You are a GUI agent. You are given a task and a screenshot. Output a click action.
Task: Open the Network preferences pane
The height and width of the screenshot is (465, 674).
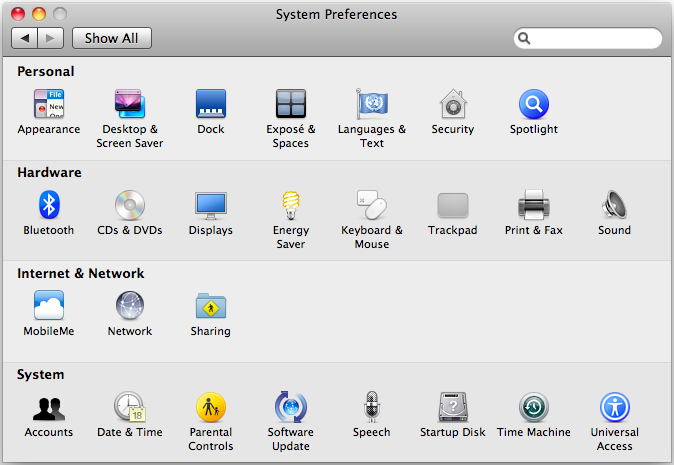(x=130, y=307)
